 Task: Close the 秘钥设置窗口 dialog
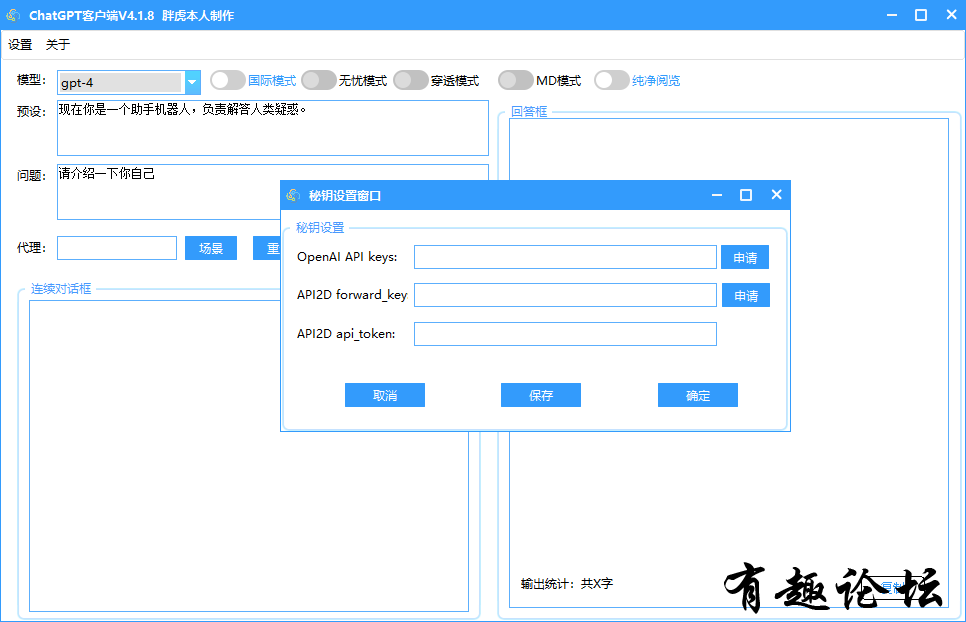[776, 195]
